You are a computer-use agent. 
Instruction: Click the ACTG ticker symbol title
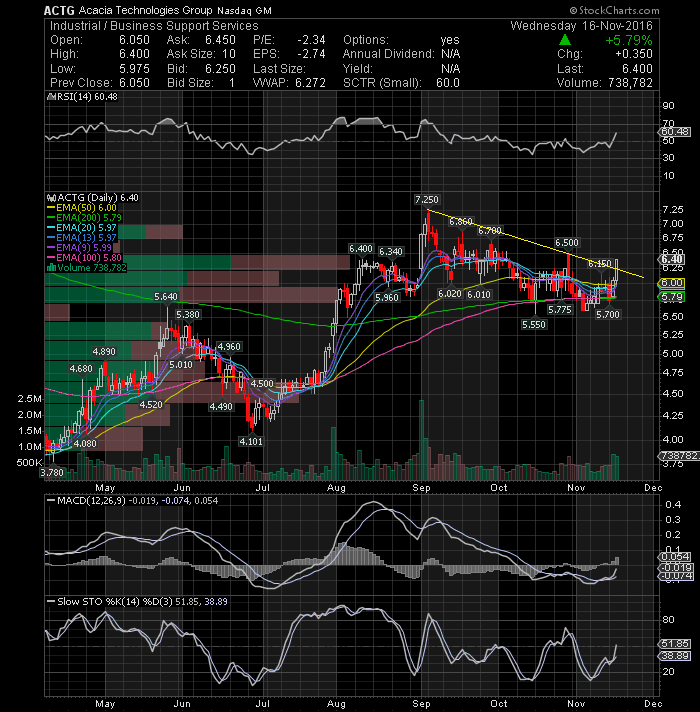click(x=59, y=10)
